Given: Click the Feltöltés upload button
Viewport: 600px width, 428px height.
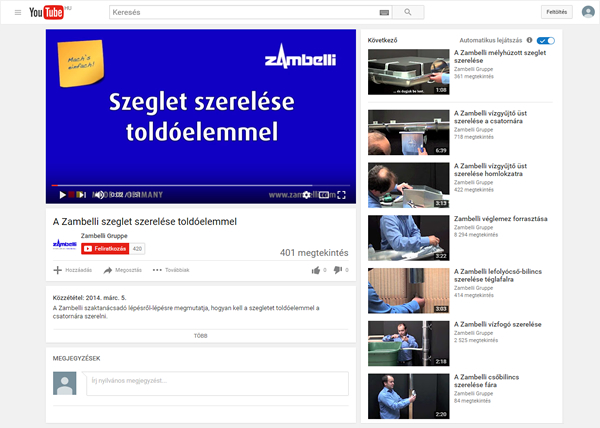Looking at the screenshot, I should tap(557, 12).
